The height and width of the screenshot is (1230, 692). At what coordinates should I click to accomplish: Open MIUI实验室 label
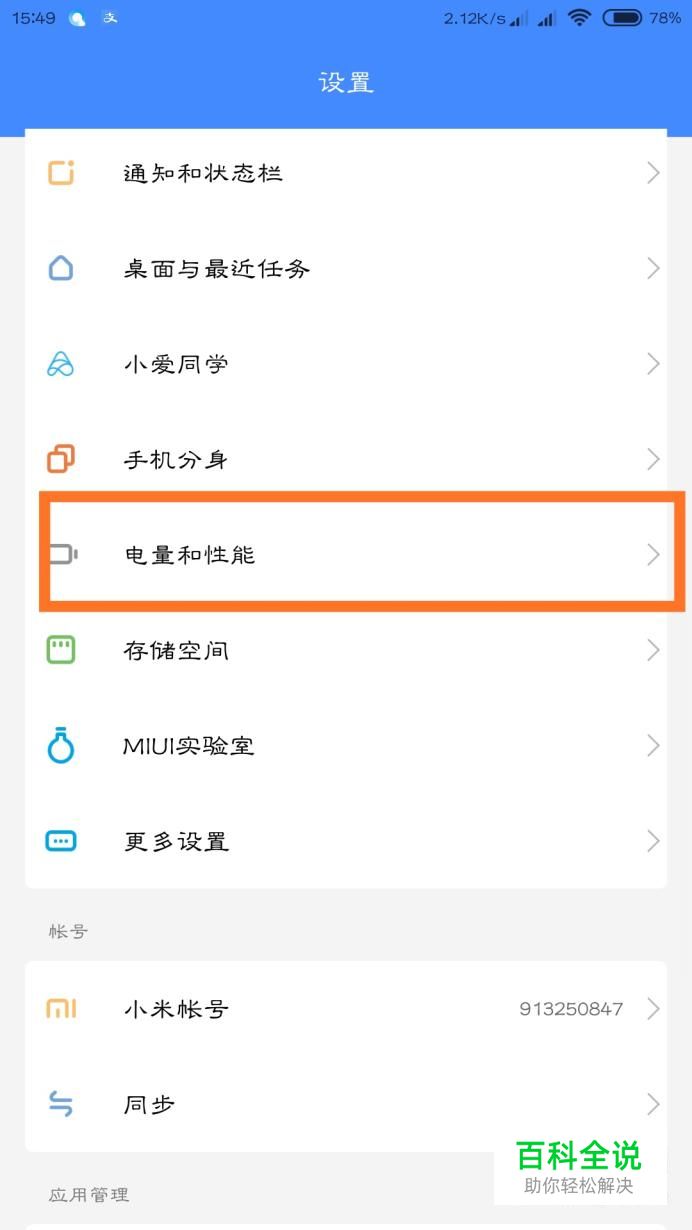tap(189, 746)
